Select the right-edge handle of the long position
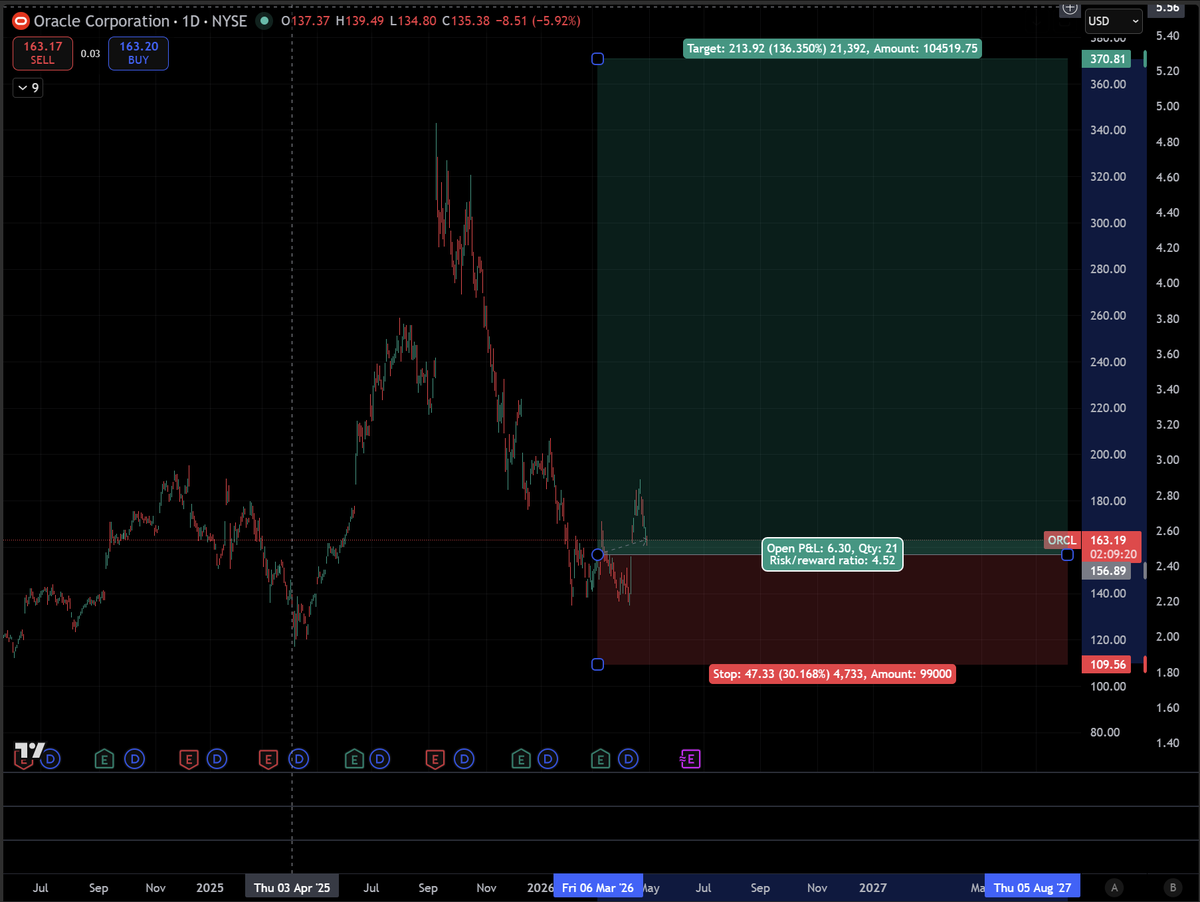 tap(1067, 554)
